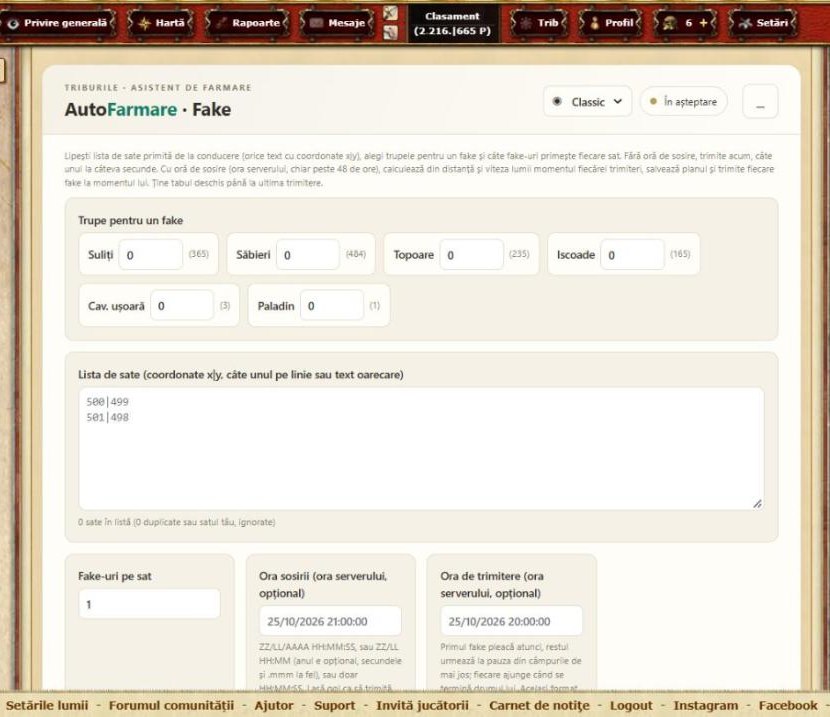The width and height of the screenshot is (830, 717).
Task: Click the tools icon beside Setări
Action: 745,23
